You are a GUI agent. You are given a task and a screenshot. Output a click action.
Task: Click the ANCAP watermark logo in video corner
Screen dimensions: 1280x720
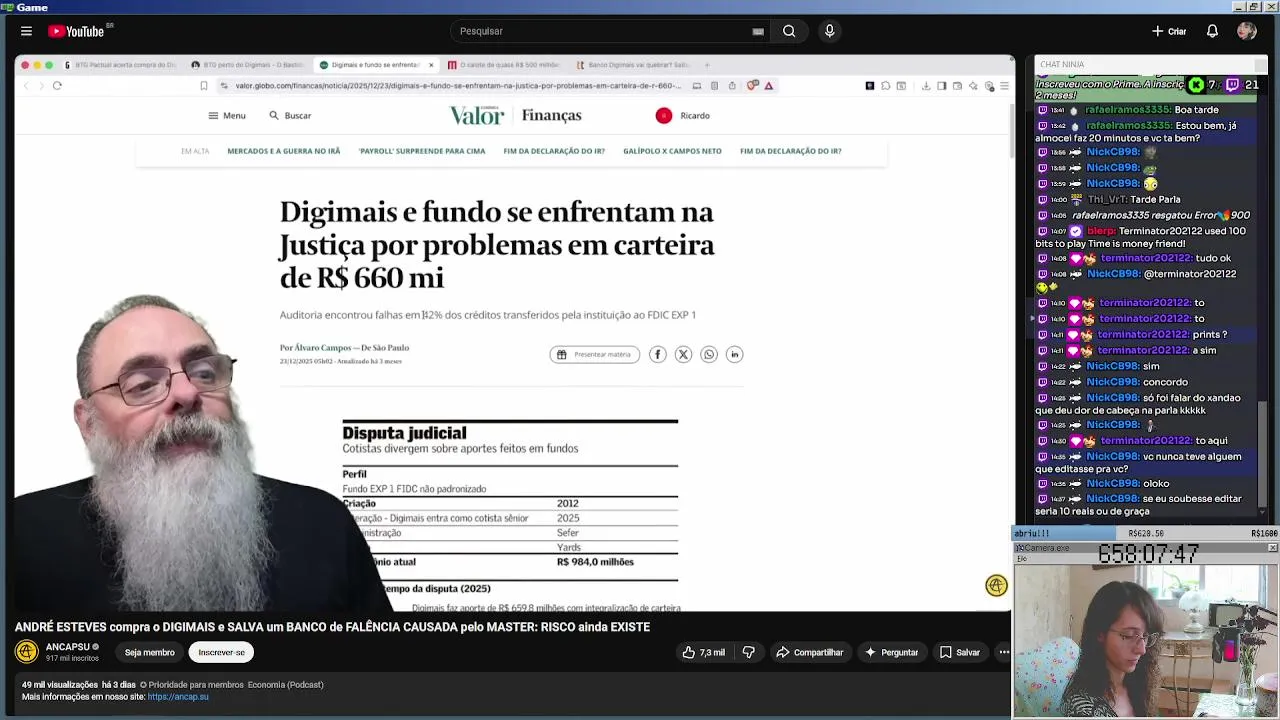pos(996,586)
